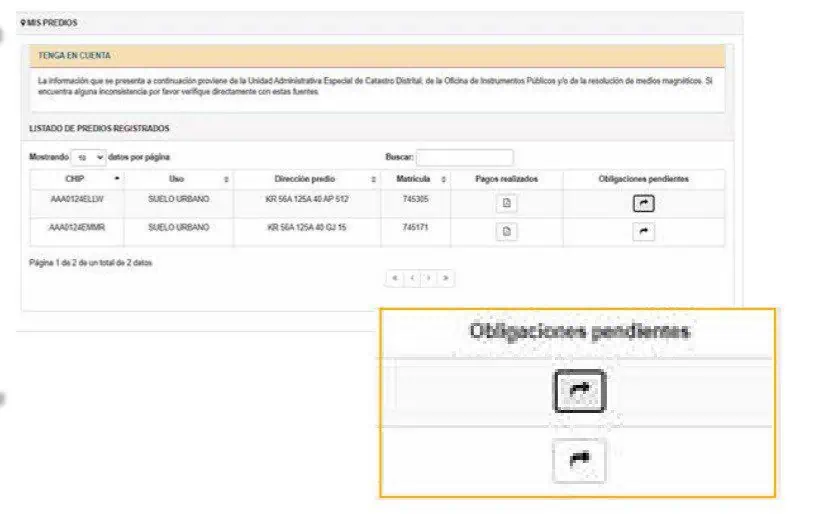
Task: Go to the first page of results
Action: click(395, 278)
